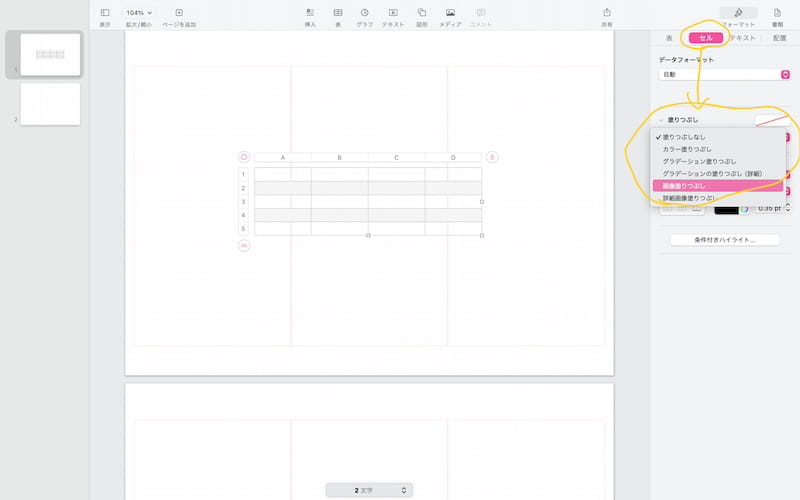Open the 書類 document inspector icon

[x=777, y=12]
